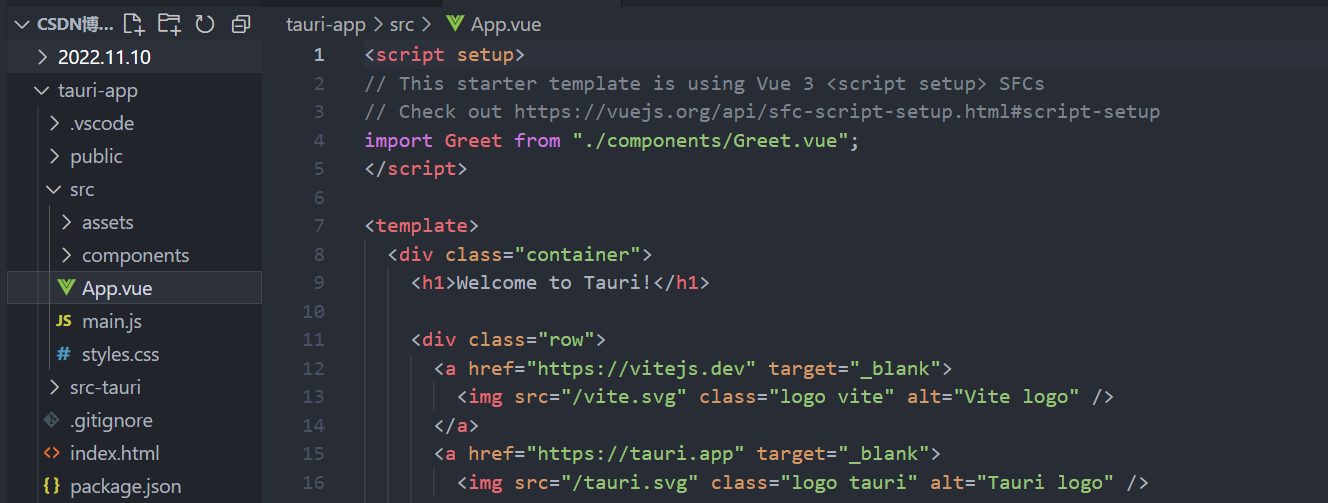This screenshot has height=503, width=1328.
Task: Collapse the tauri-app folder
Action: 42,90
